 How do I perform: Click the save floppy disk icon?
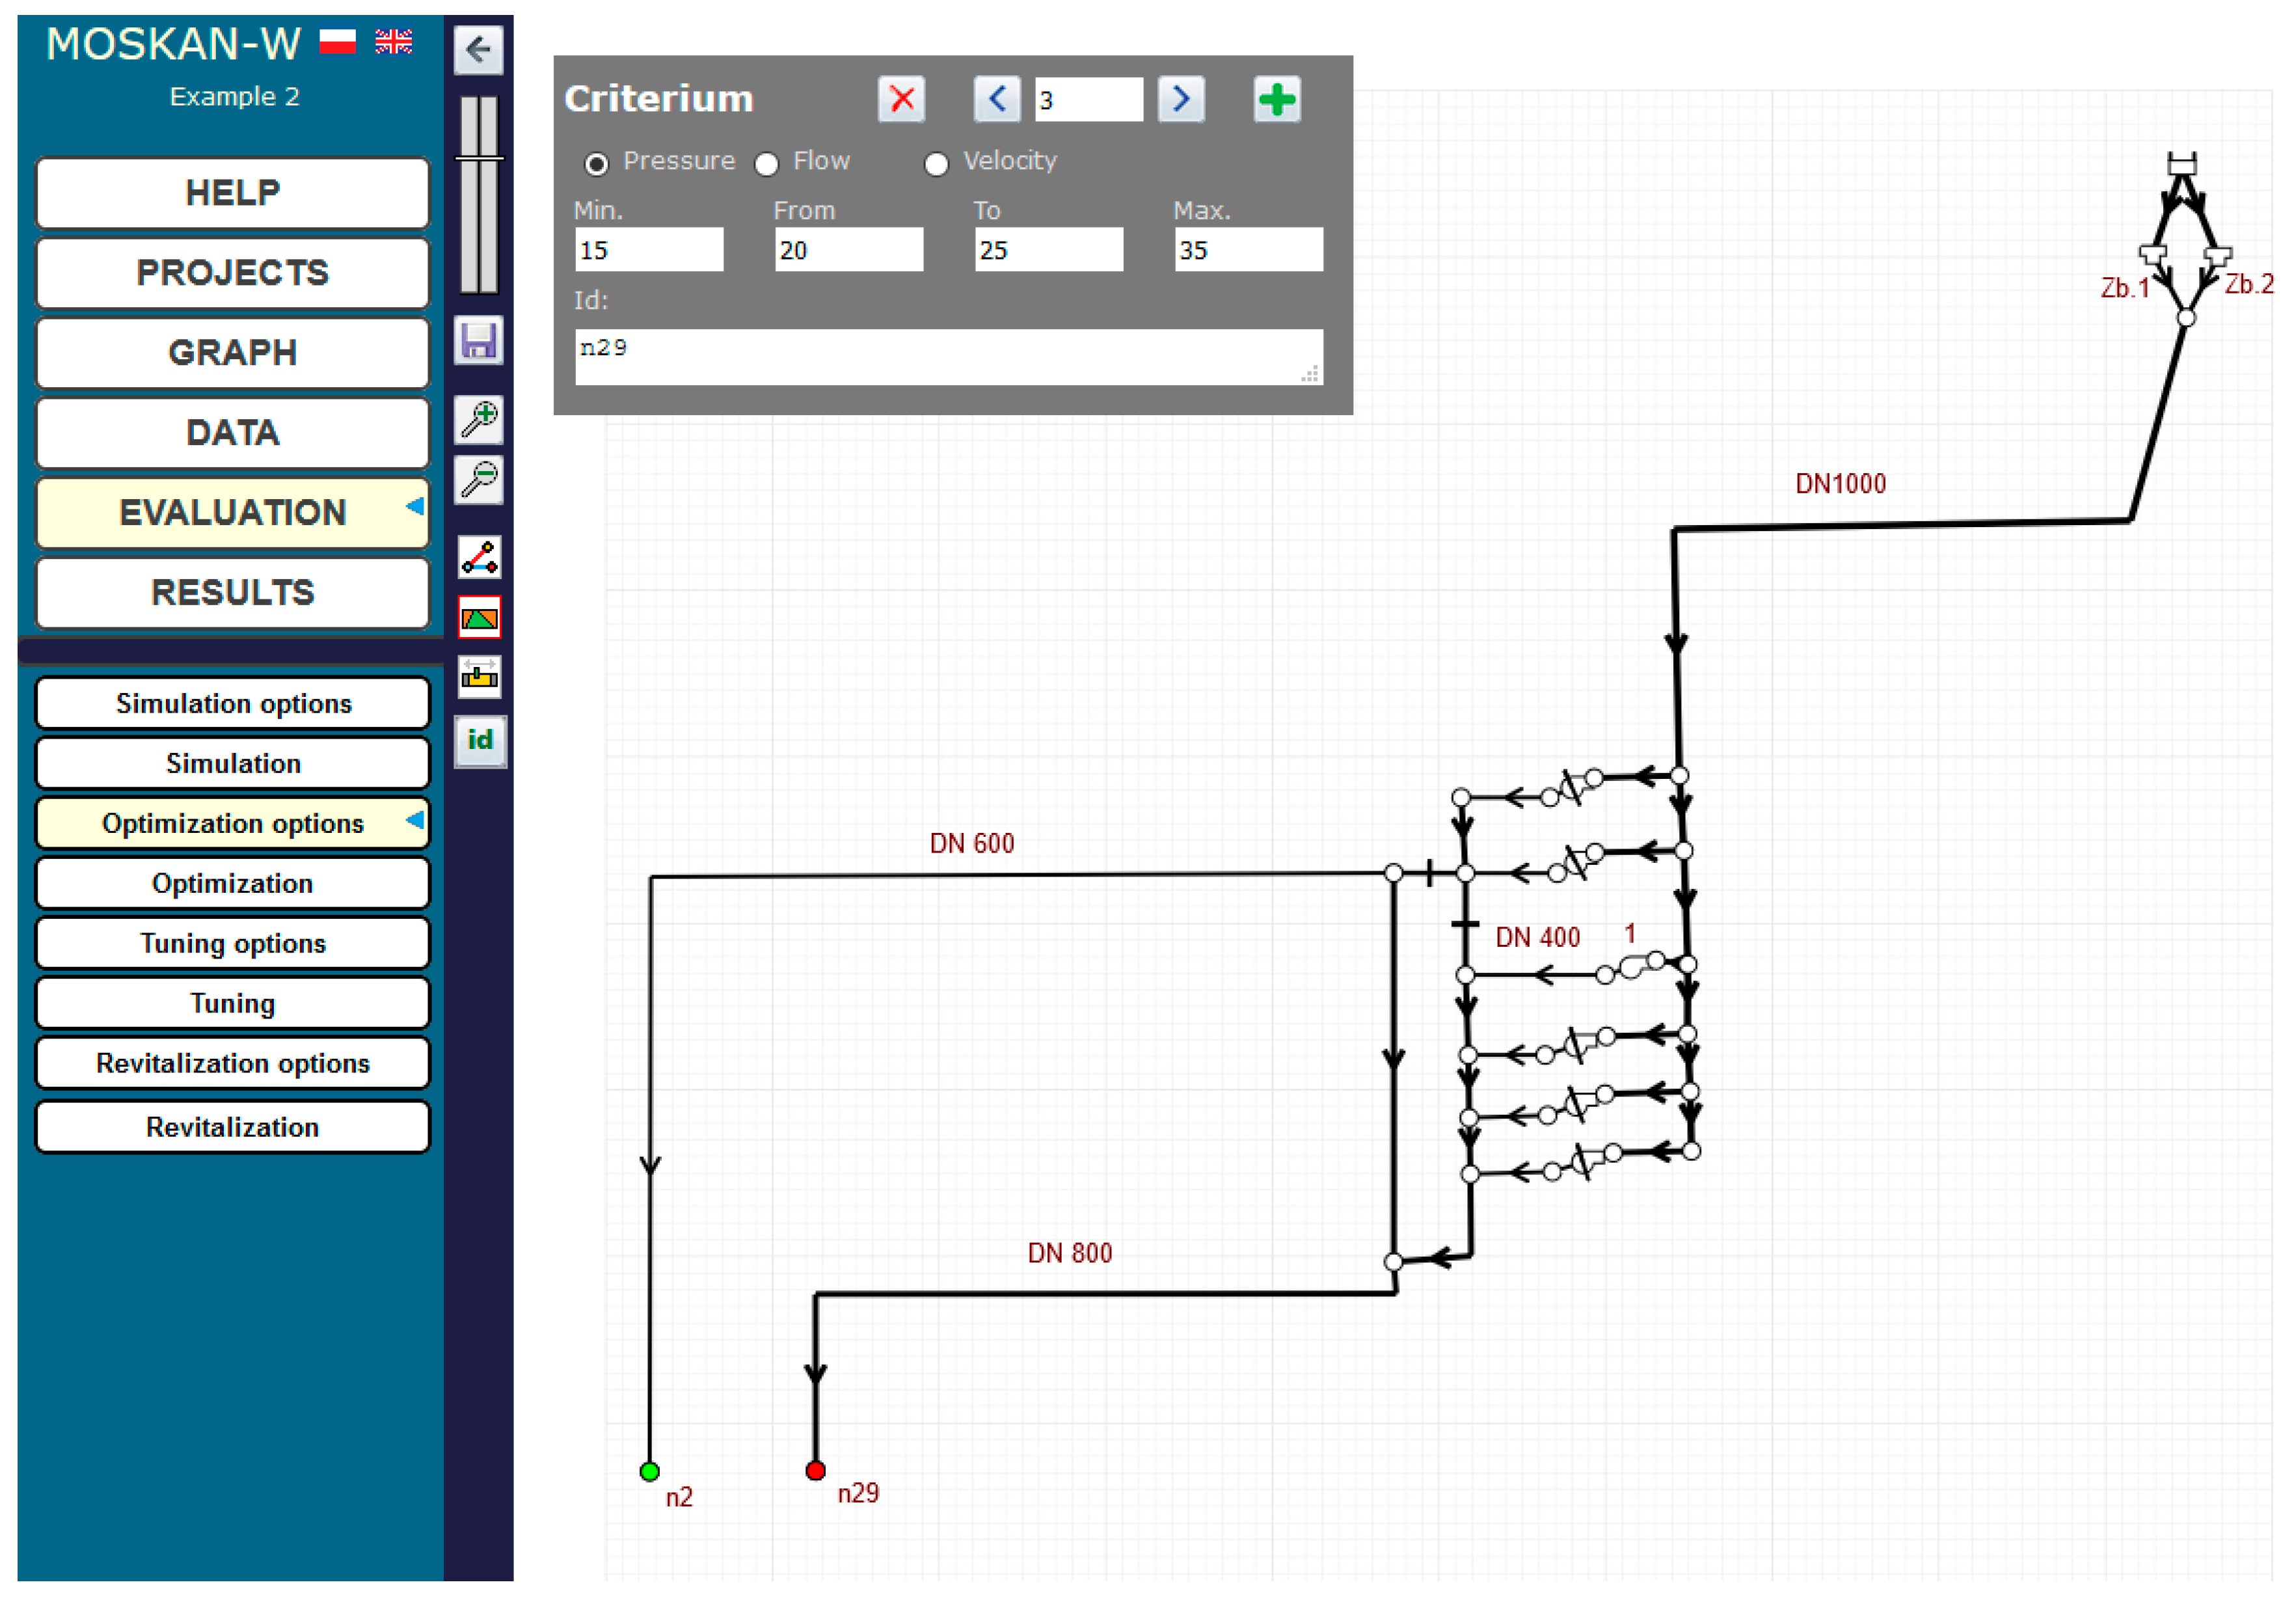pos(478,341)
